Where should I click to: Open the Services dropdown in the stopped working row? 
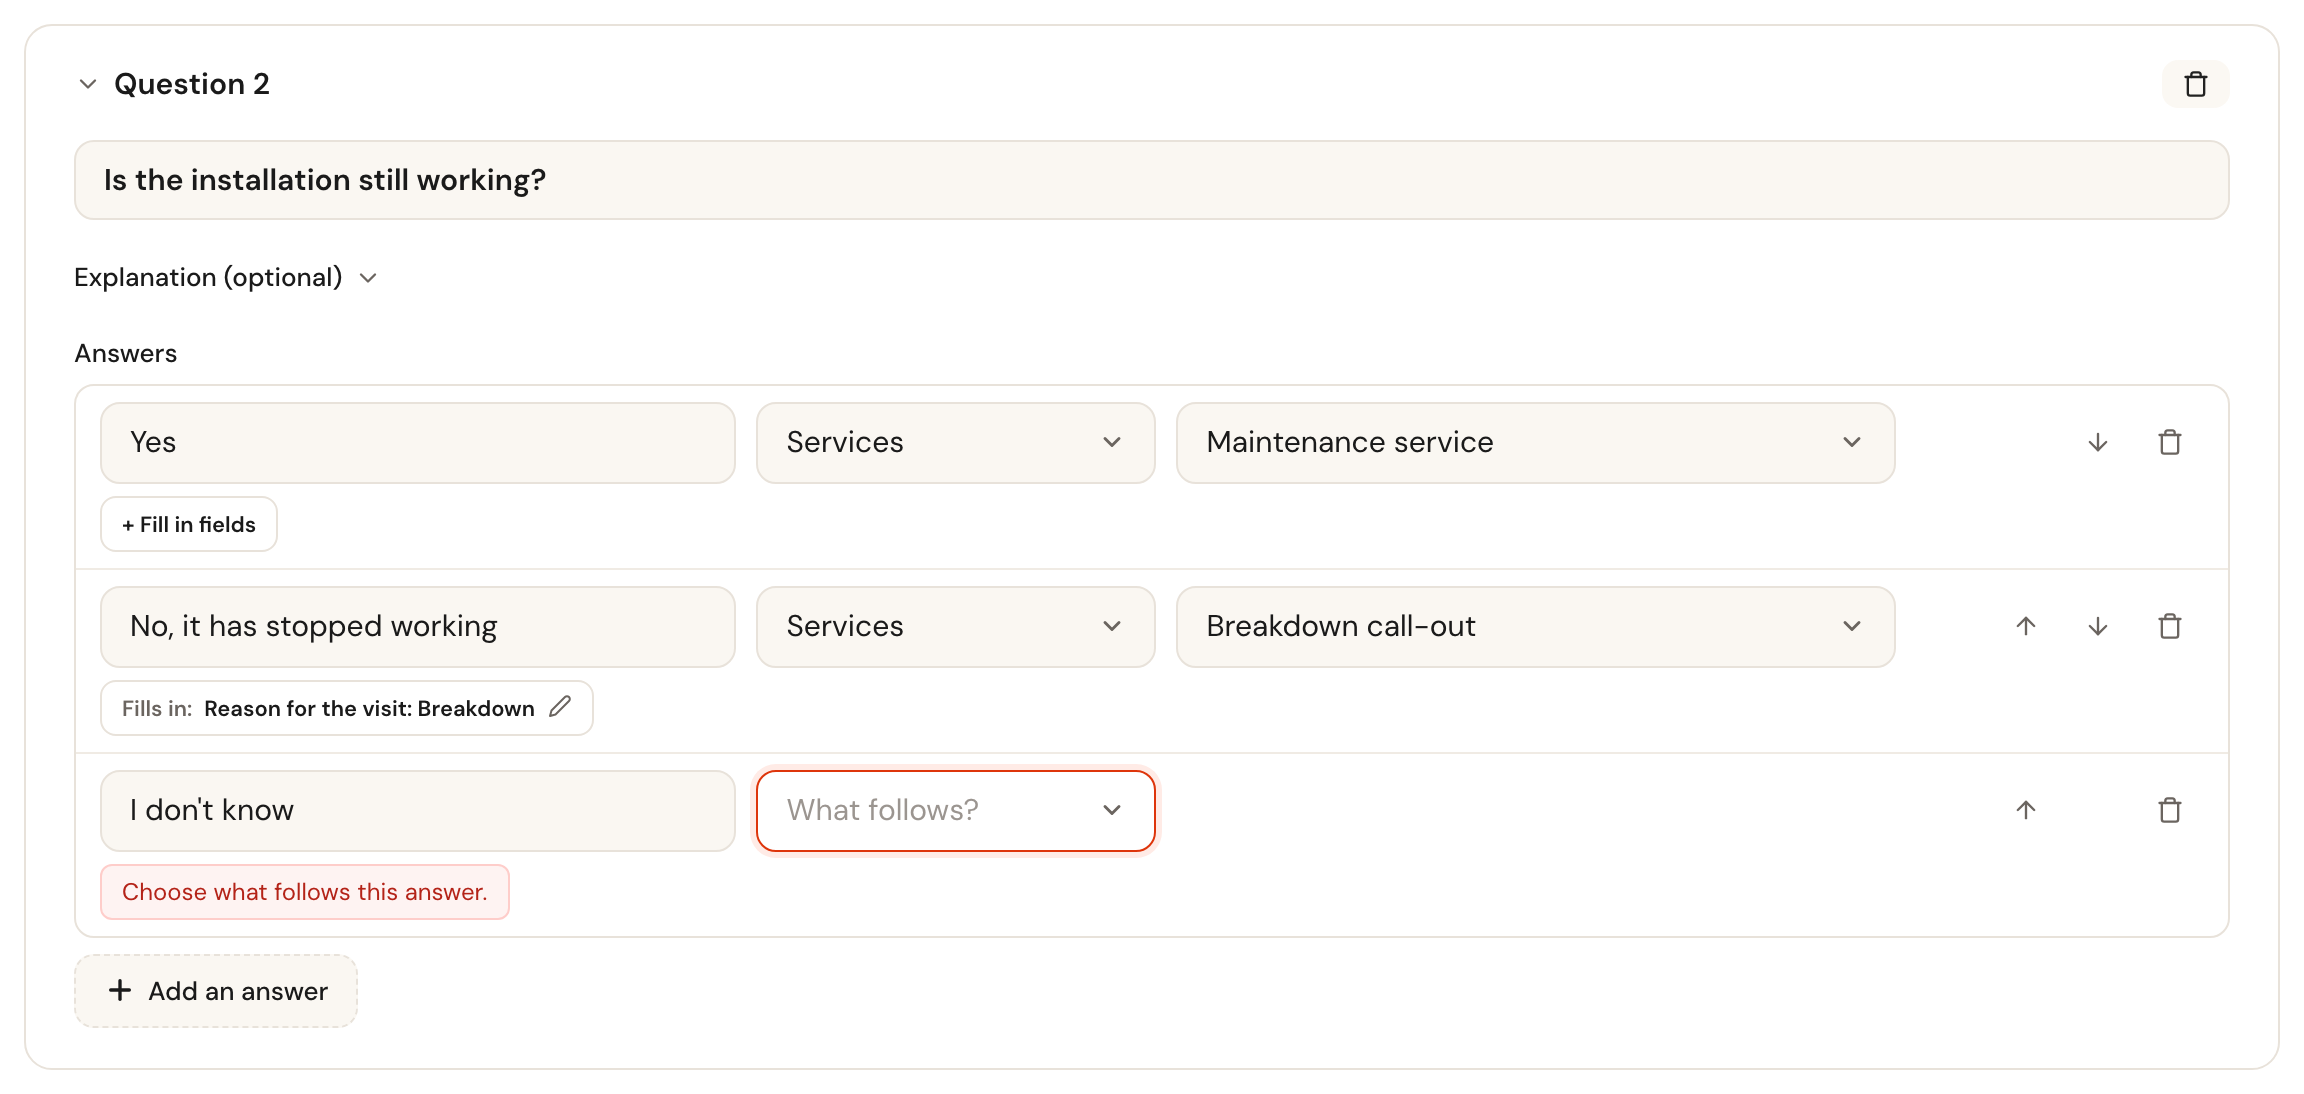(956, 627)
